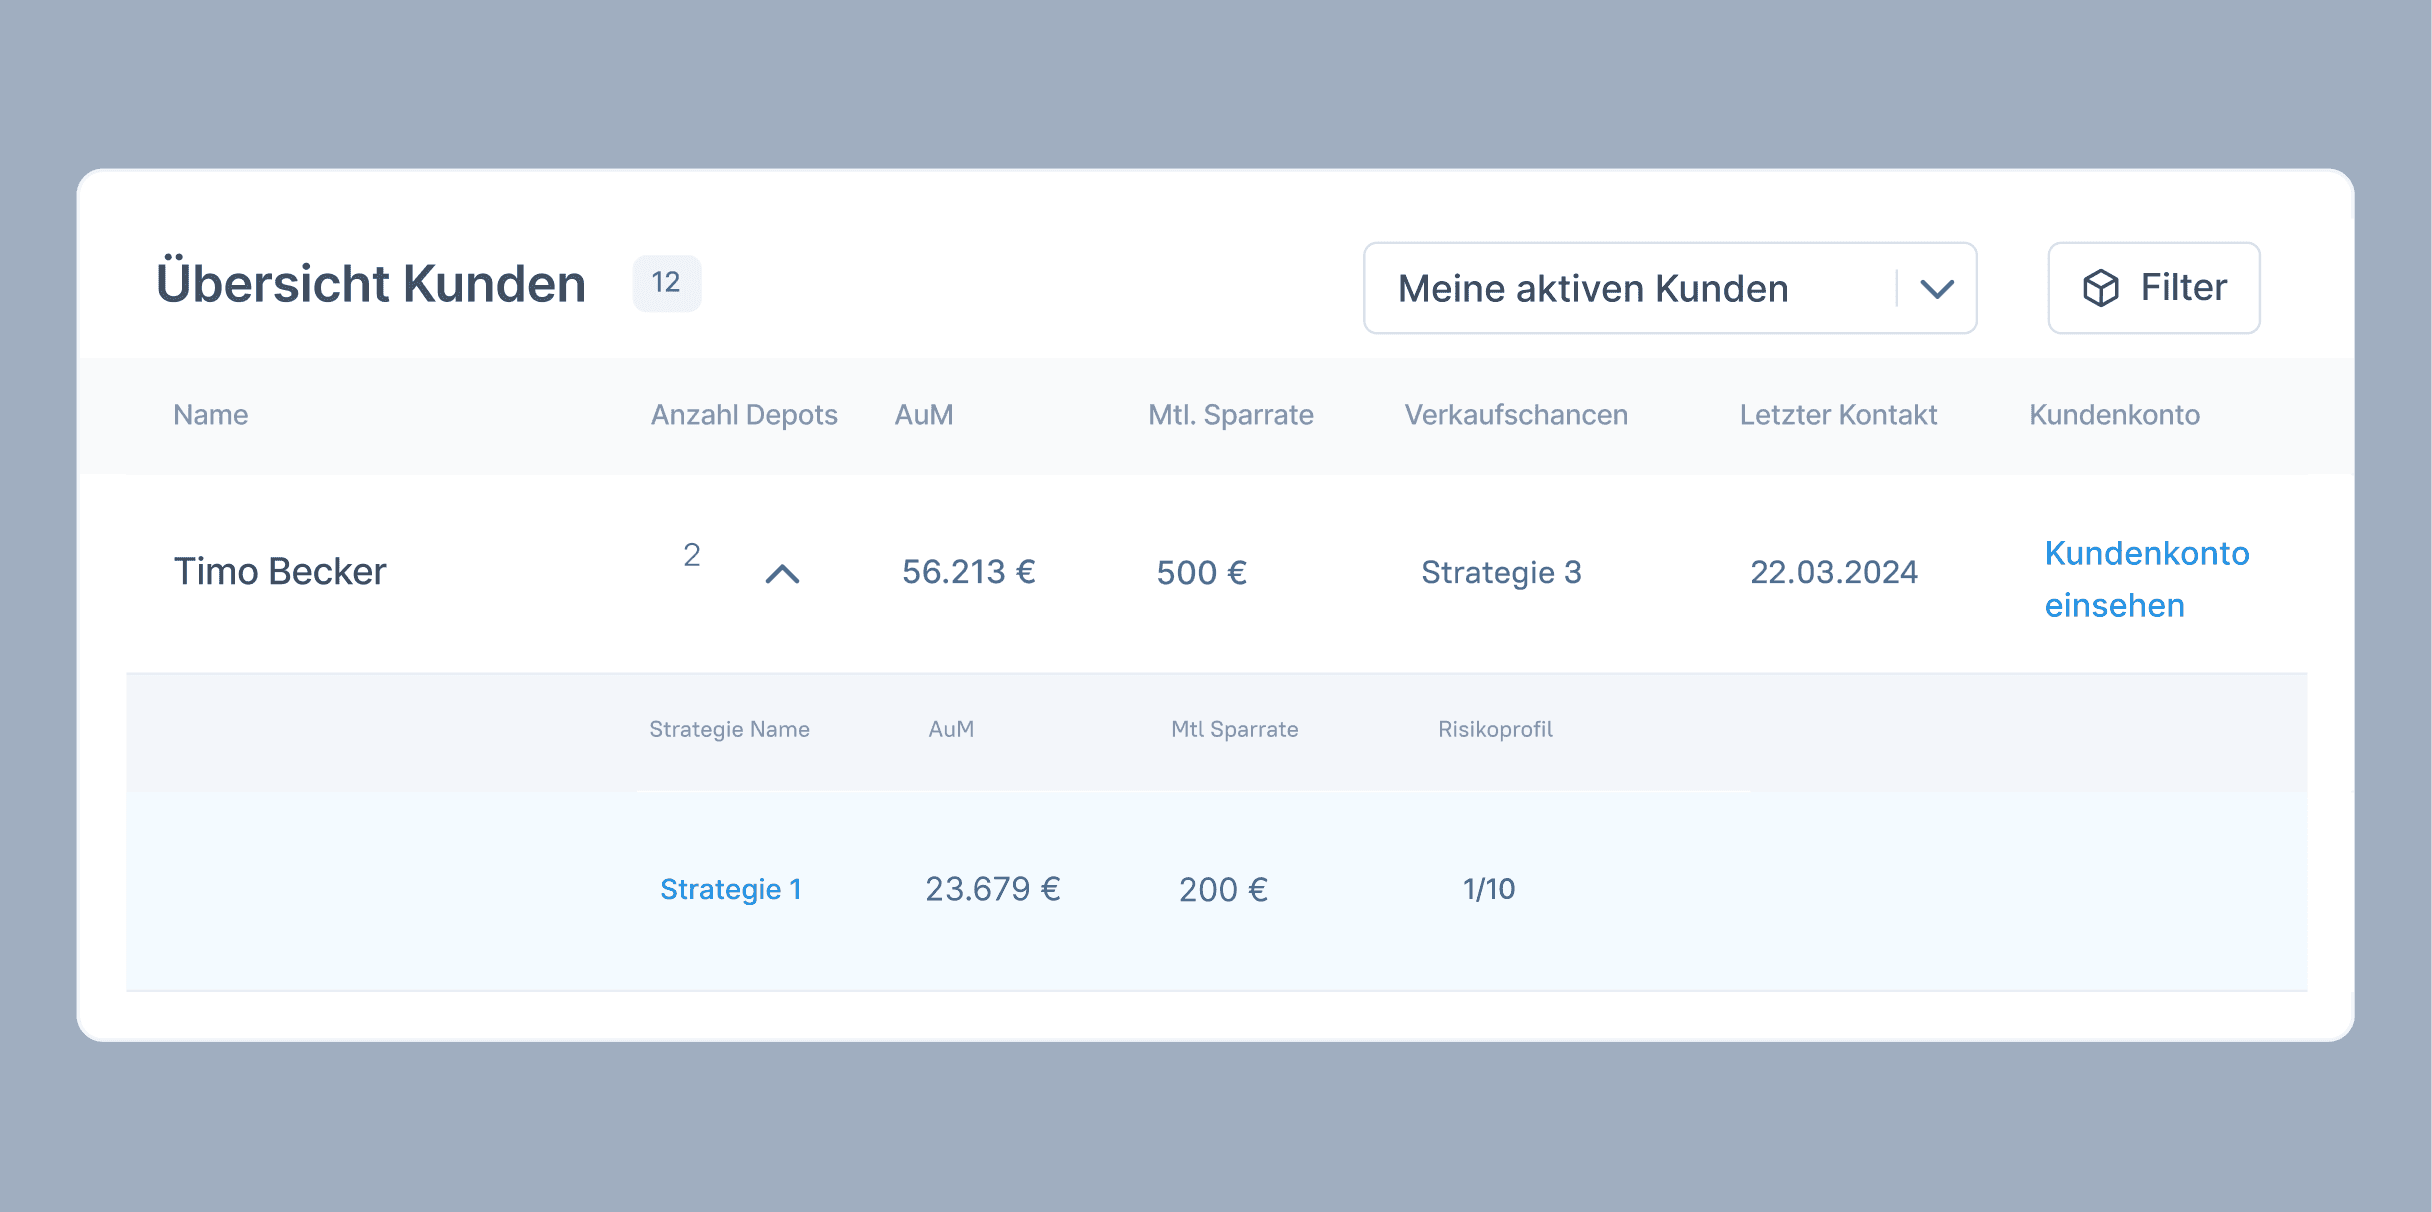Click the Risikoprofil sub-table header
This screenshot has height=1212, width=2432.
pyautogui.click(x=1495, y=729)
